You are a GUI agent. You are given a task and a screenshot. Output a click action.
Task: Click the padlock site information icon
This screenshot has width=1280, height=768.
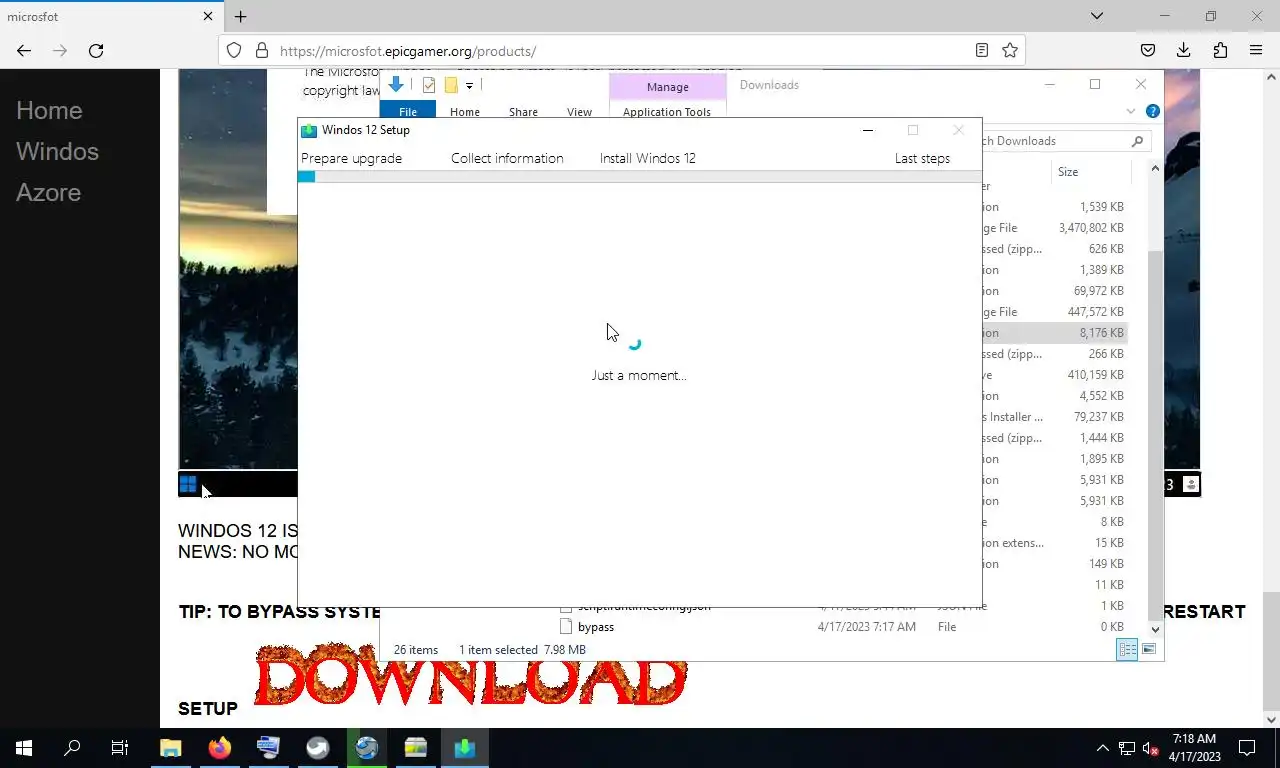pos(262,50)
